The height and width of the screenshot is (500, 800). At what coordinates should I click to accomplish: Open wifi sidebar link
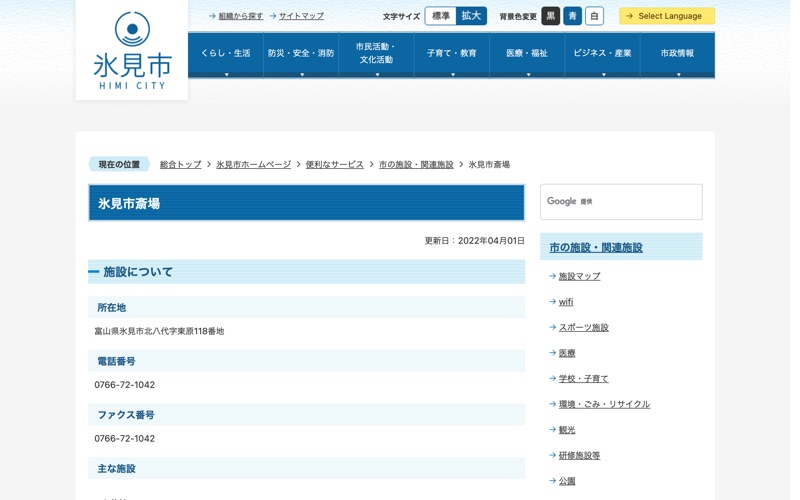(566, 302)
